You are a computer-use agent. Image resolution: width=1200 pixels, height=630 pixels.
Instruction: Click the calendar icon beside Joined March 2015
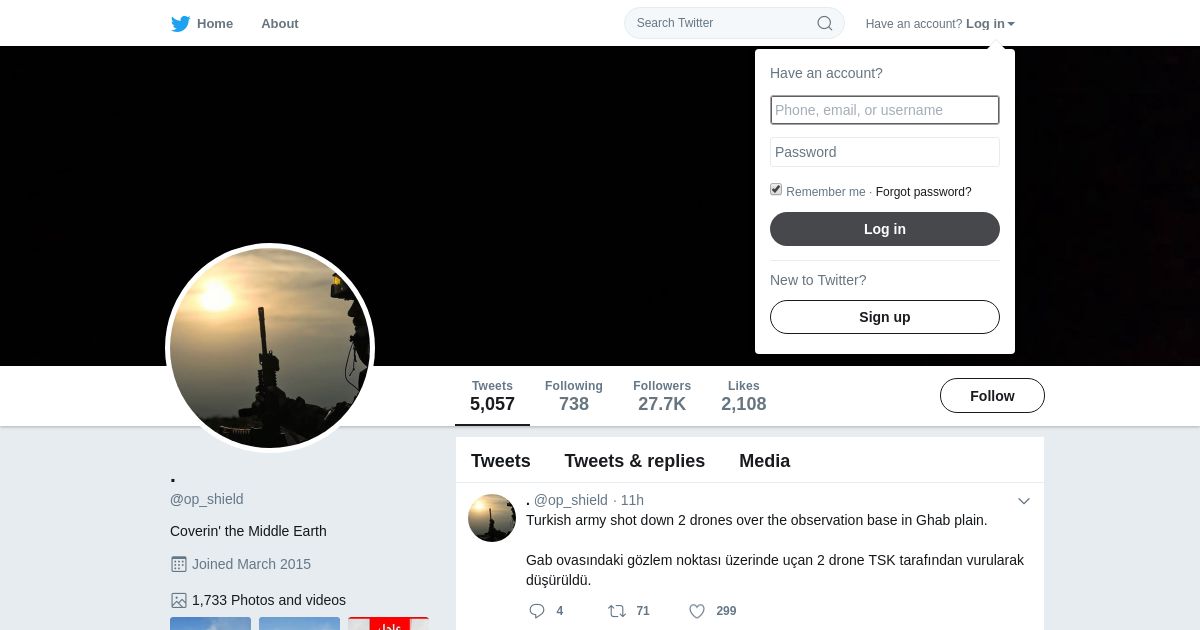pos(179,564)
